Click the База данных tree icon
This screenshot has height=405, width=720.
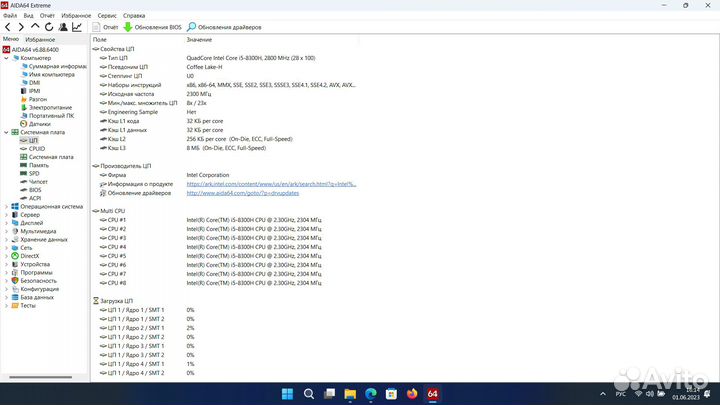pos(15,298)
